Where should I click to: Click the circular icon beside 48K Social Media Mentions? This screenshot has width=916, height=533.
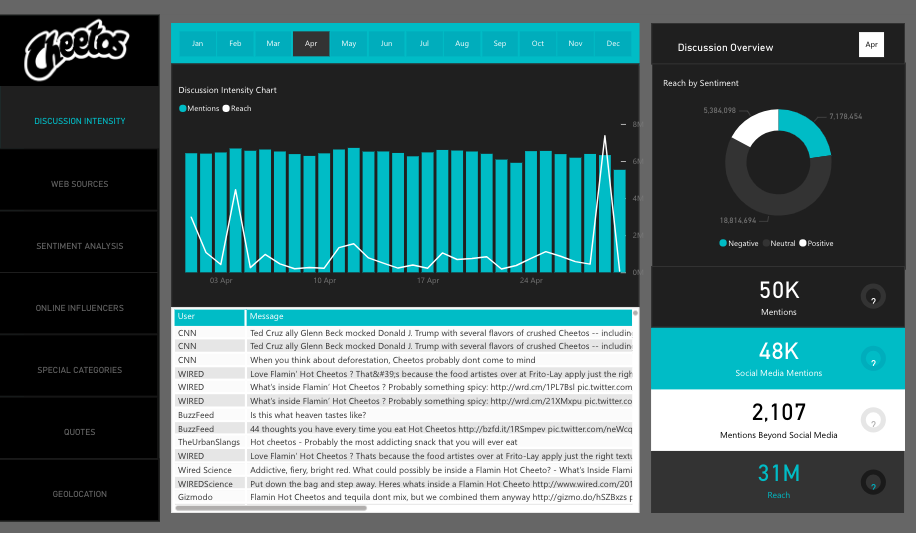873,358
